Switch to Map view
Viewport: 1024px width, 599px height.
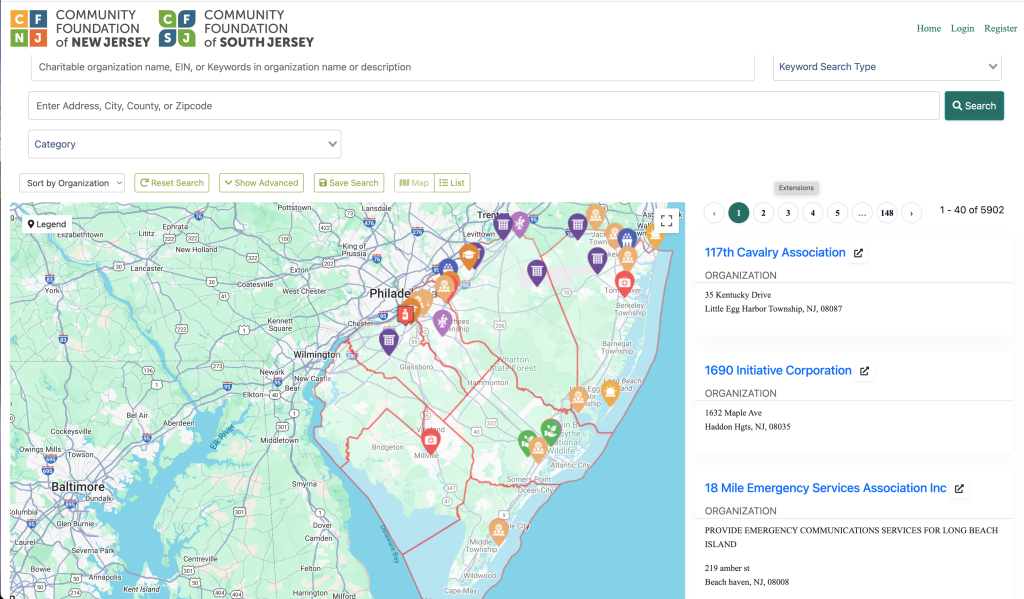413,182
